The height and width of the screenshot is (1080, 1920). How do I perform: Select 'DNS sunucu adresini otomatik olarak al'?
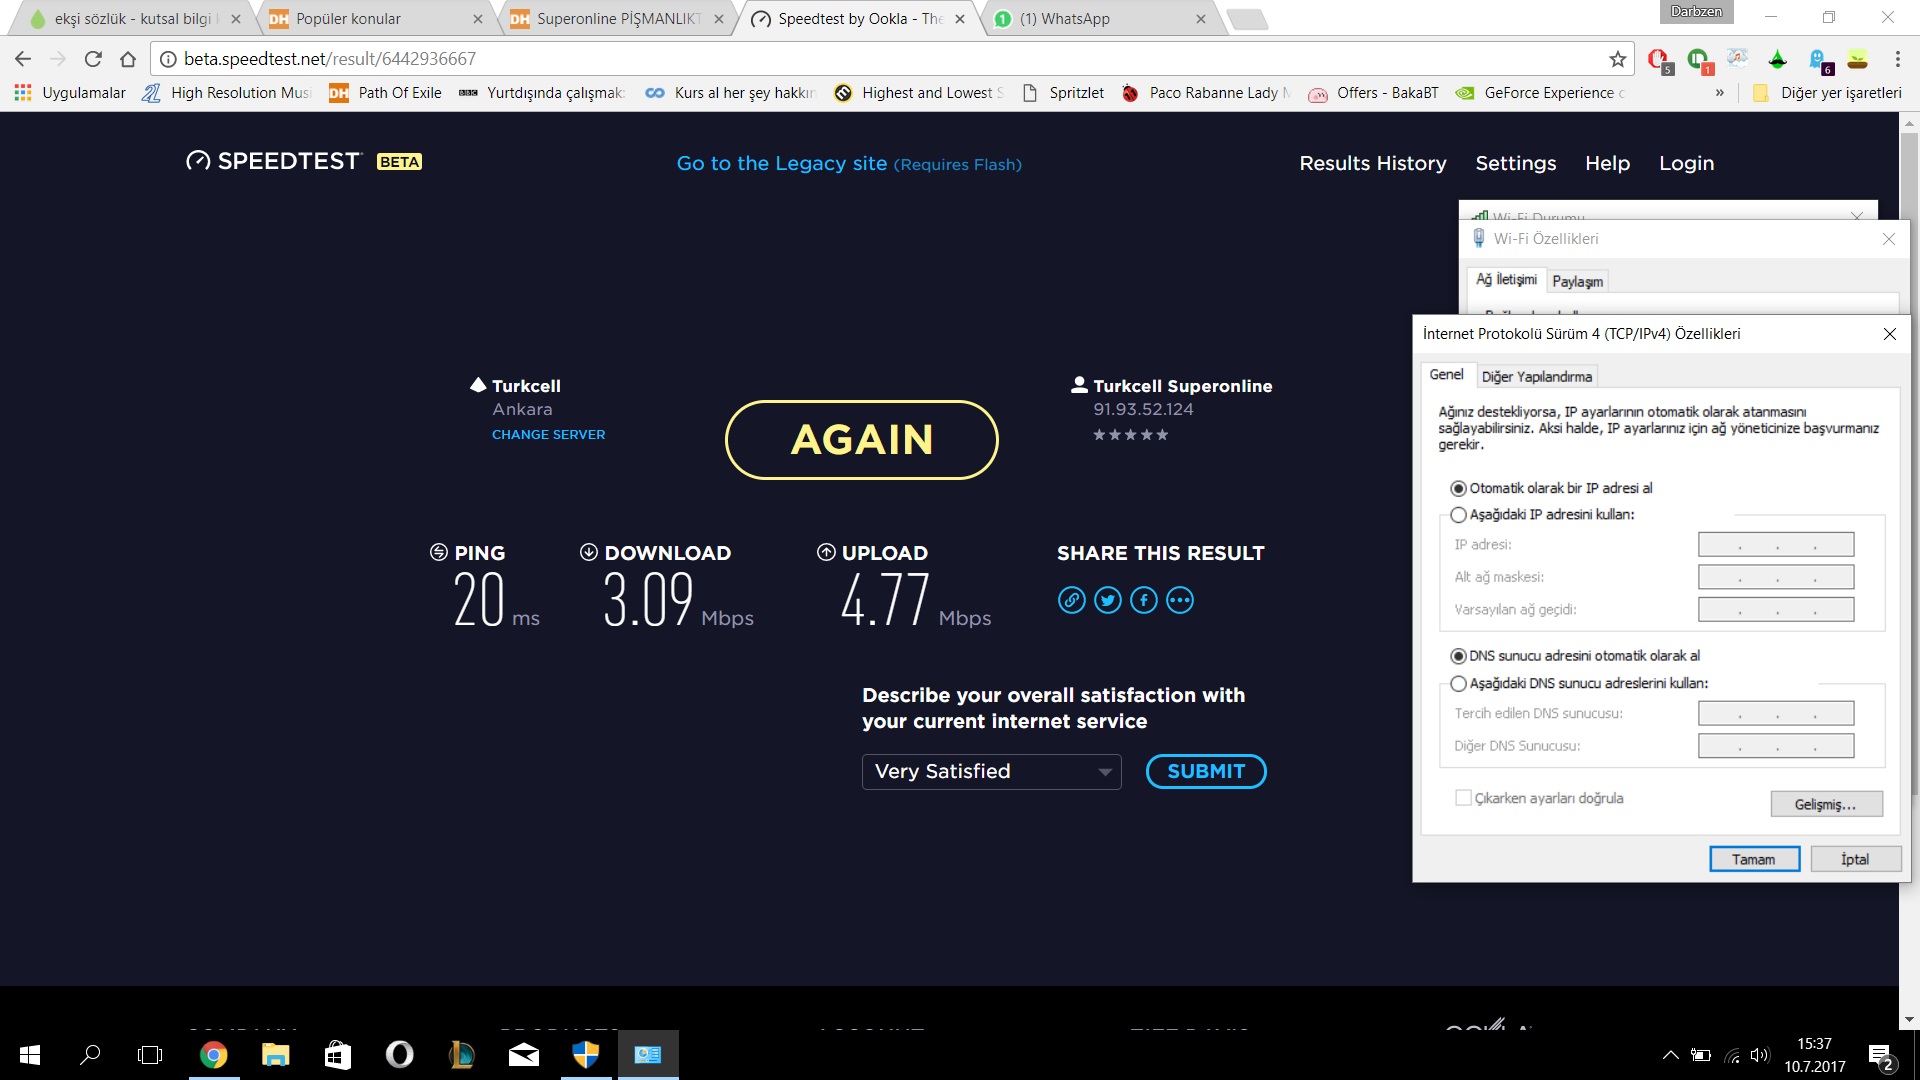coord(1575,656)
